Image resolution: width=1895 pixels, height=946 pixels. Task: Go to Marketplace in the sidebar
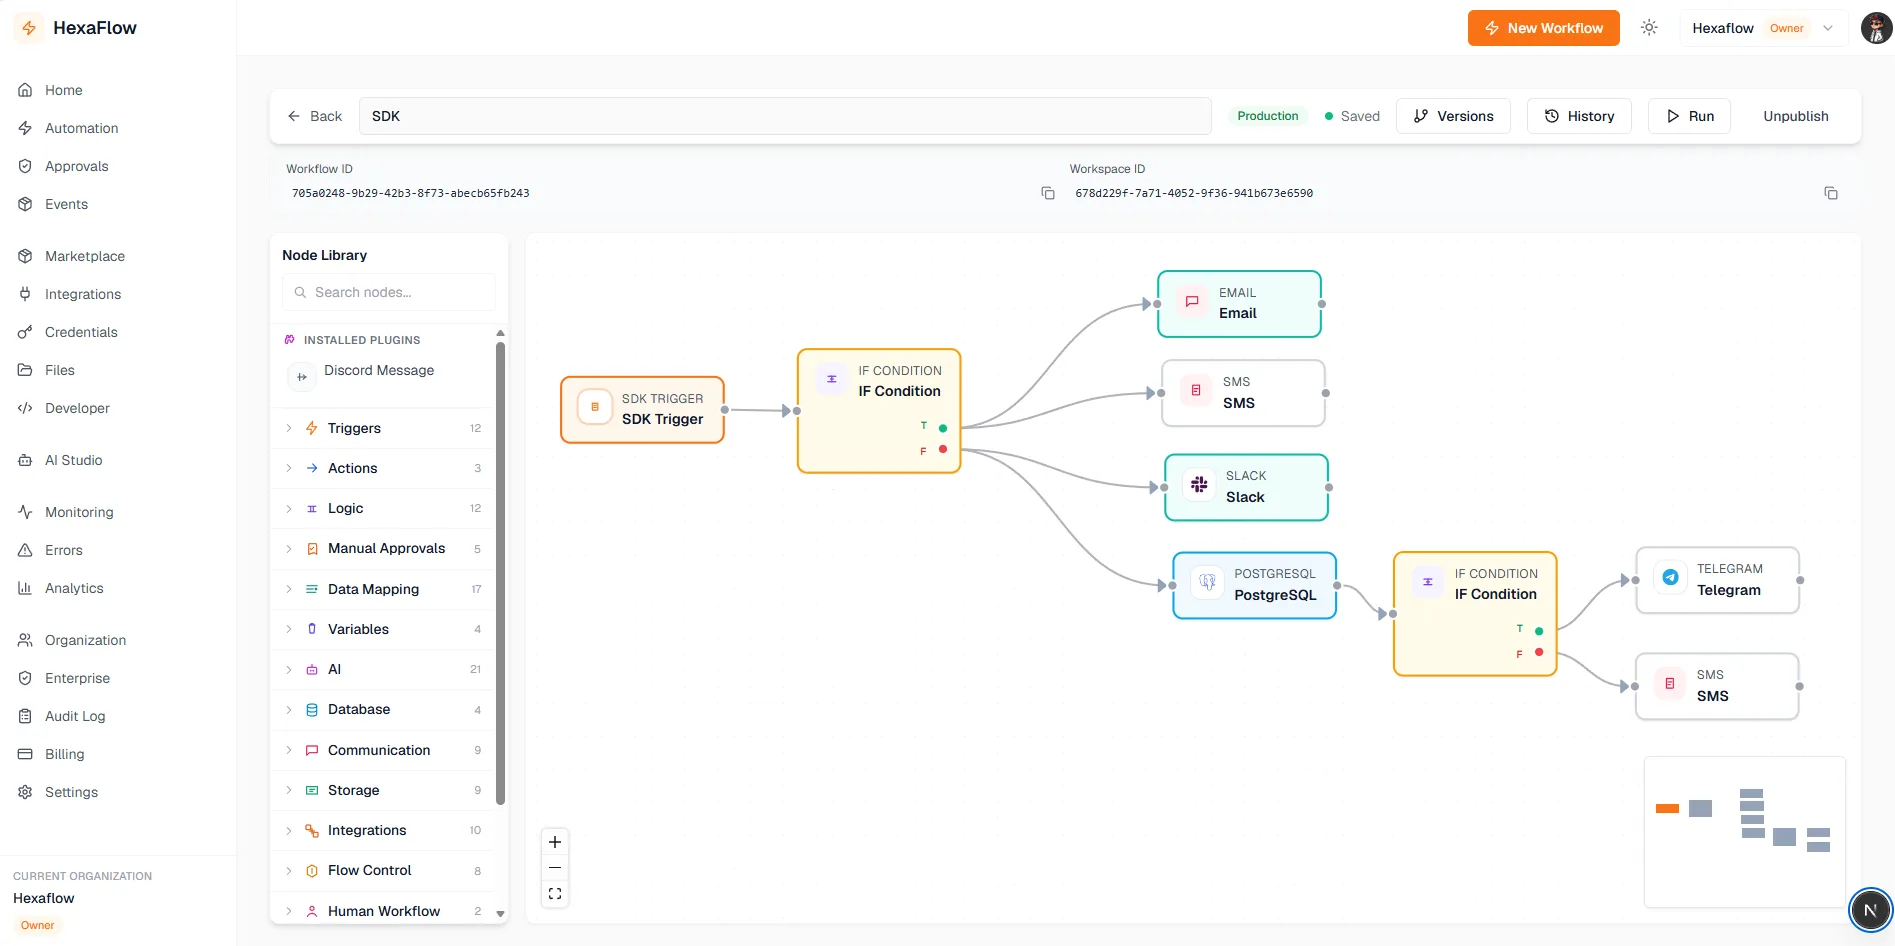click(84, 256)
